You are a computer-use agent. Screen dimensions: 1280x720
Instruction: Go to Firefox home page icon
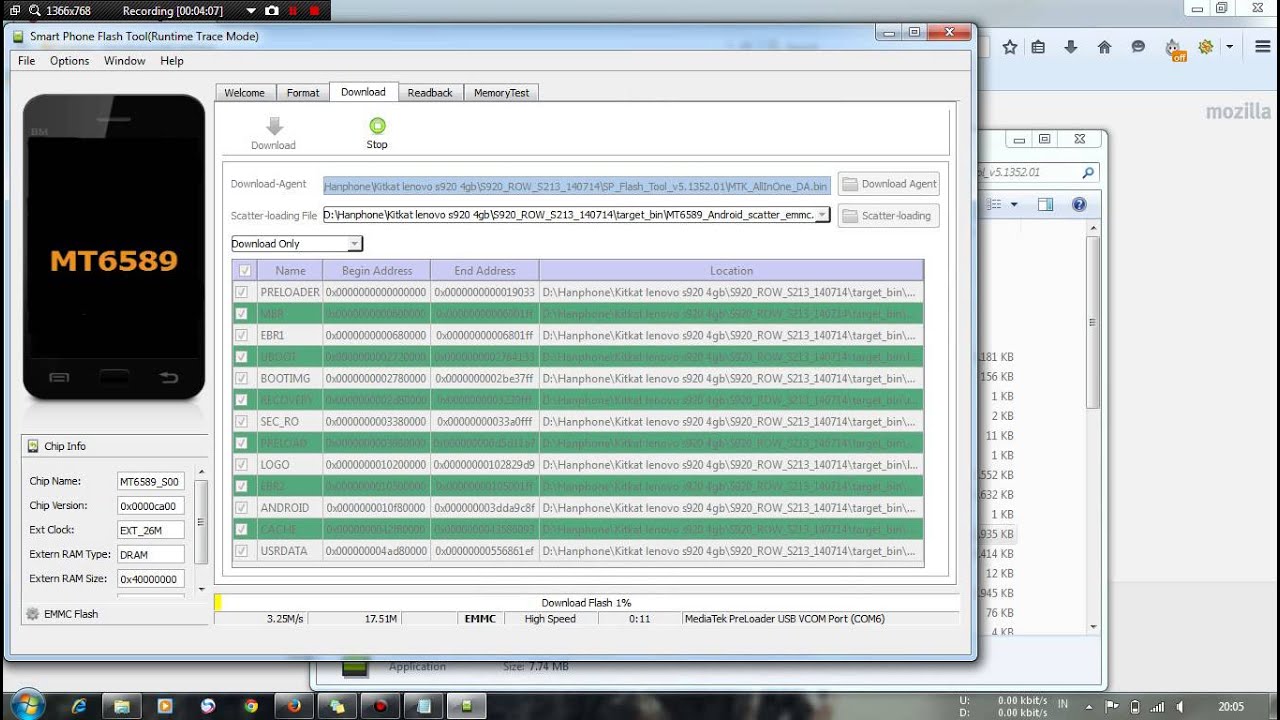[x=1104, y=47]
